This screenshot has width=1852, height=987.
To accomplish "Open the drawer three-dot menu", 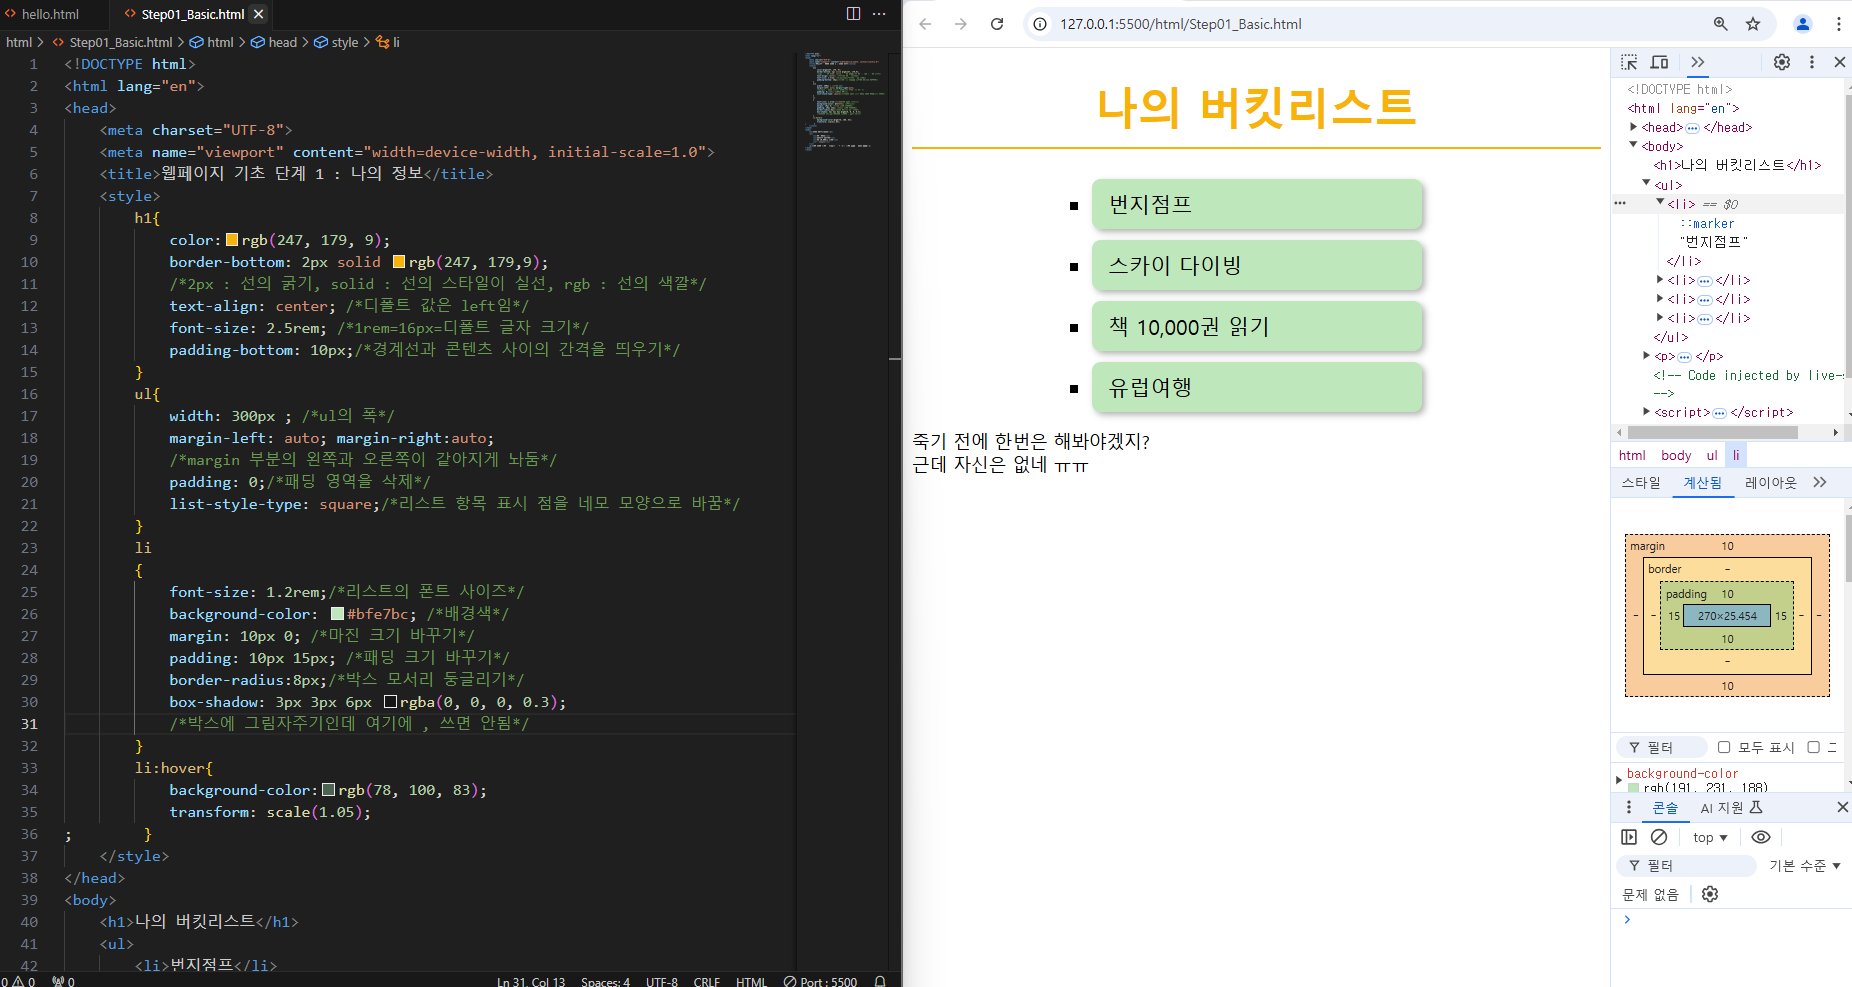I will pyautogui.click(x=1629, y=807).
